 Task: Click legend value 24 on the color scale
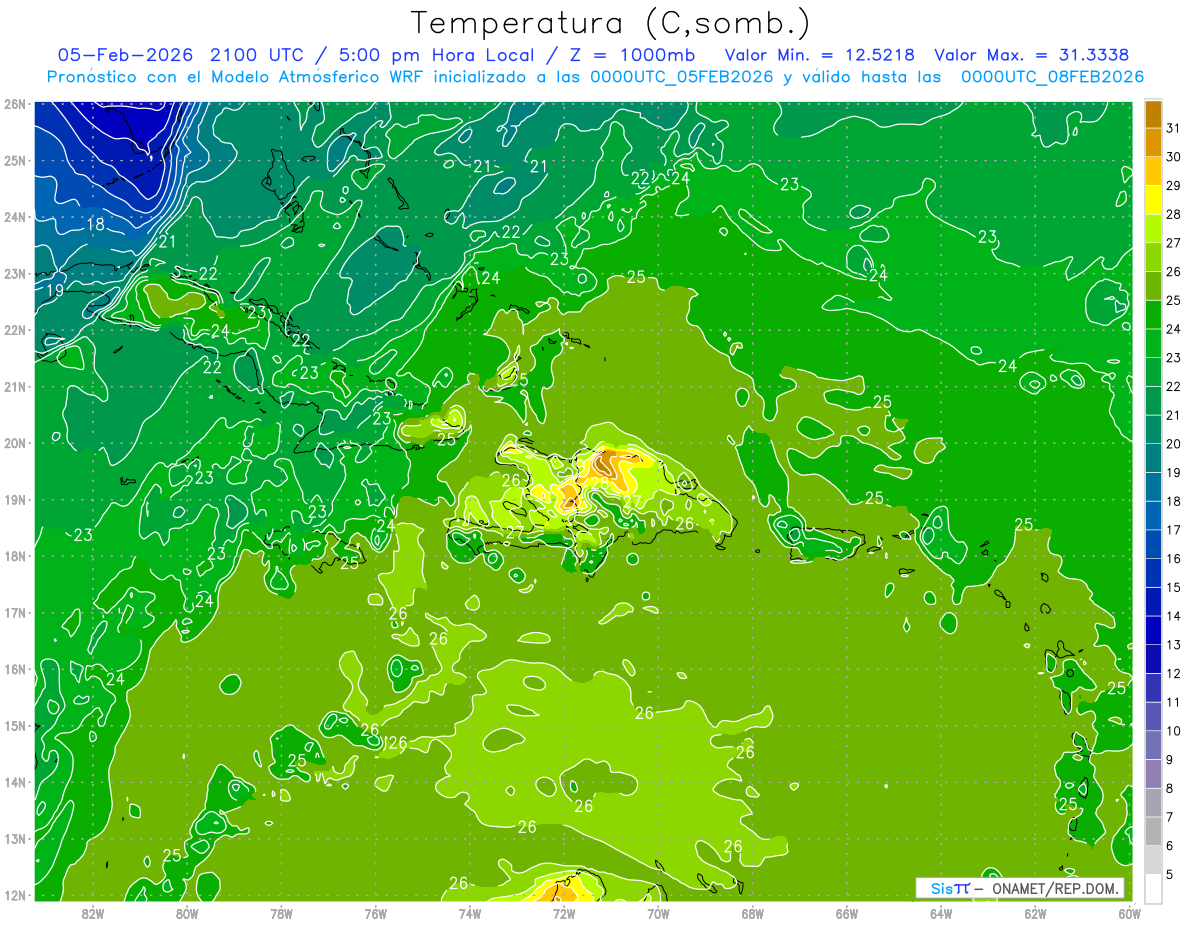click(1173, 329)
